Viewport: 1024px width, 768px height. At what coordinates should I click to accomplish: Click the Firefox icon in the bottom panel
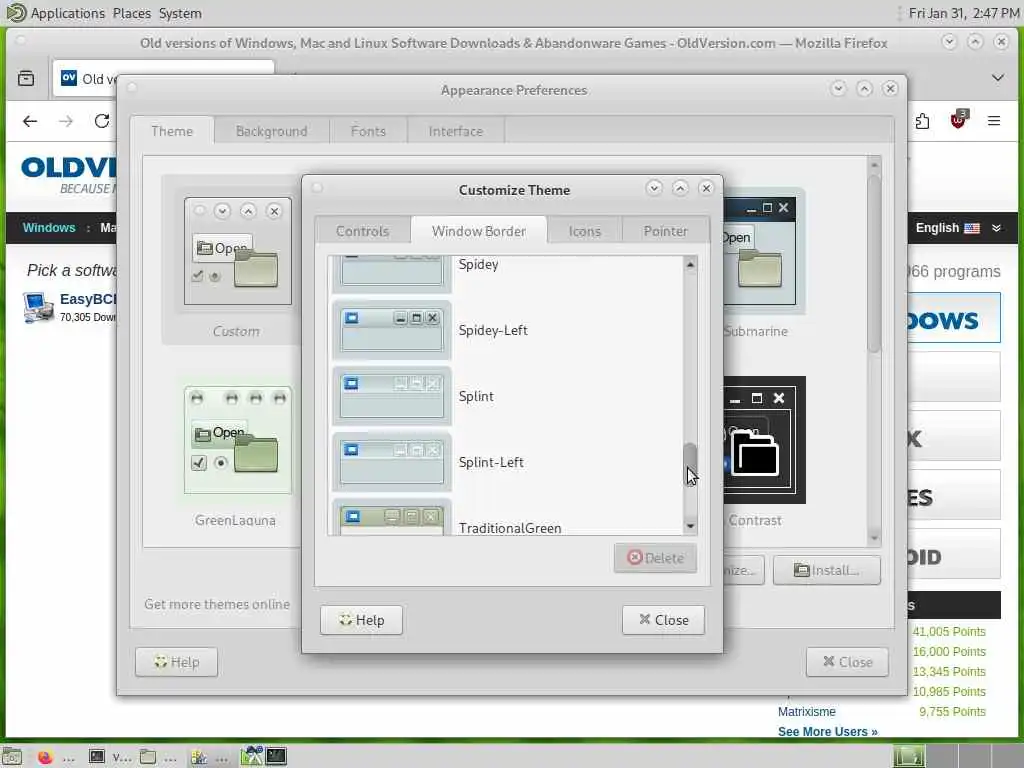(x=44, y=756)
